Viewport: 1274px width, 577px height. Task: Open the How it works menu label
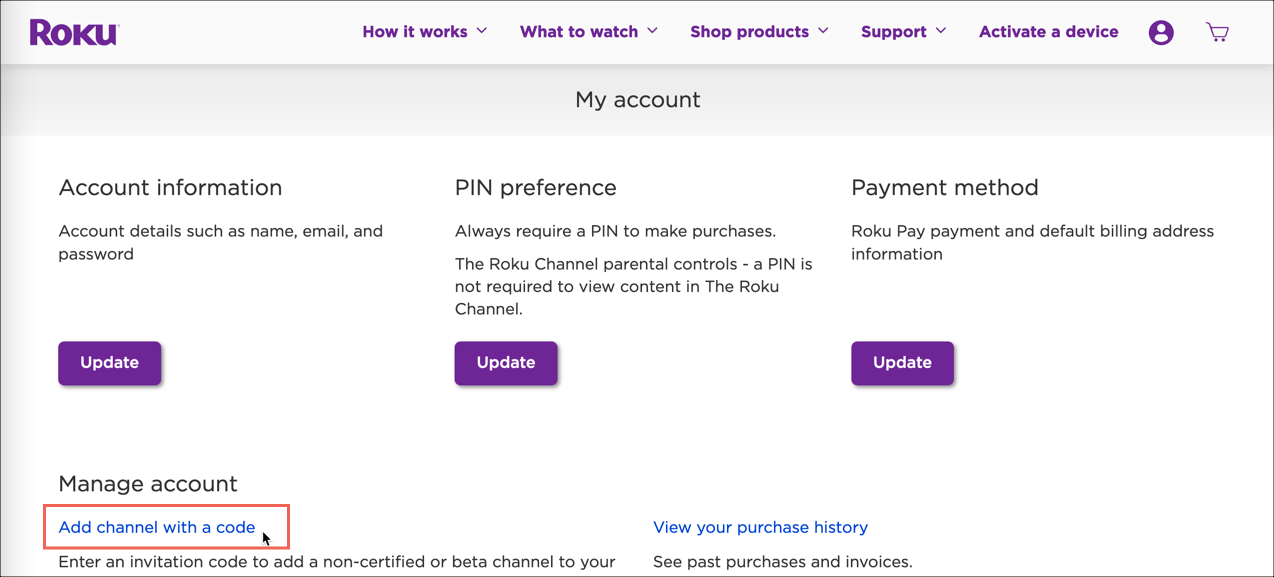414,32
